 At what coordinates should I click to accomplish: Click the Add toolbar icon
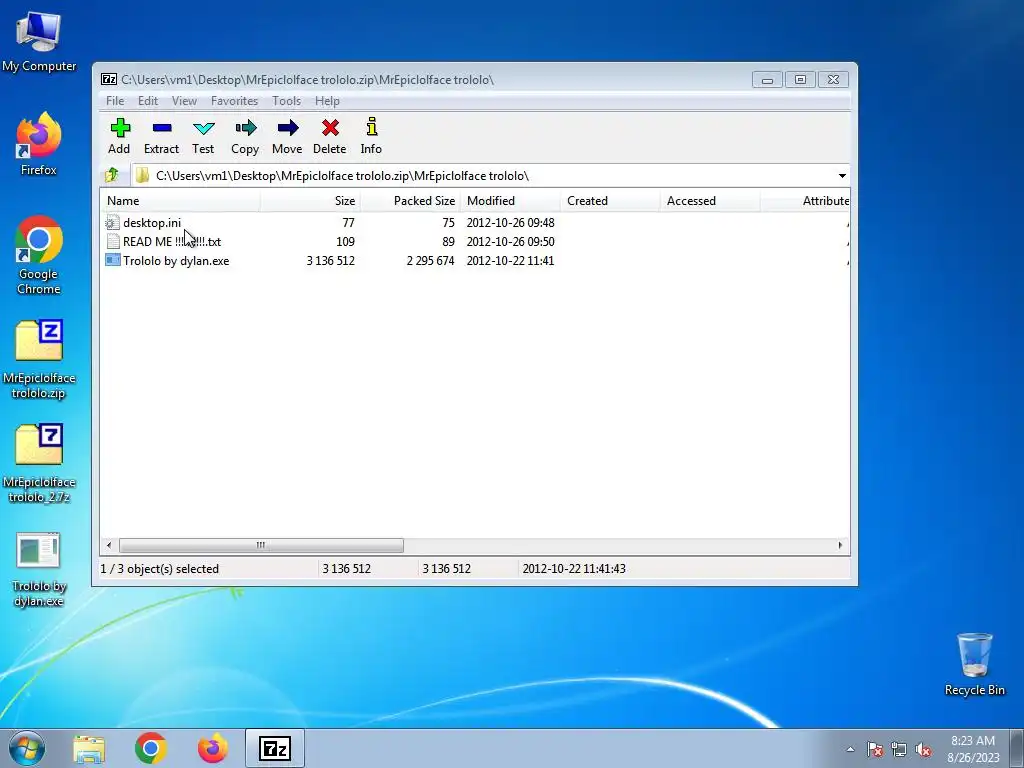point(120,127)
